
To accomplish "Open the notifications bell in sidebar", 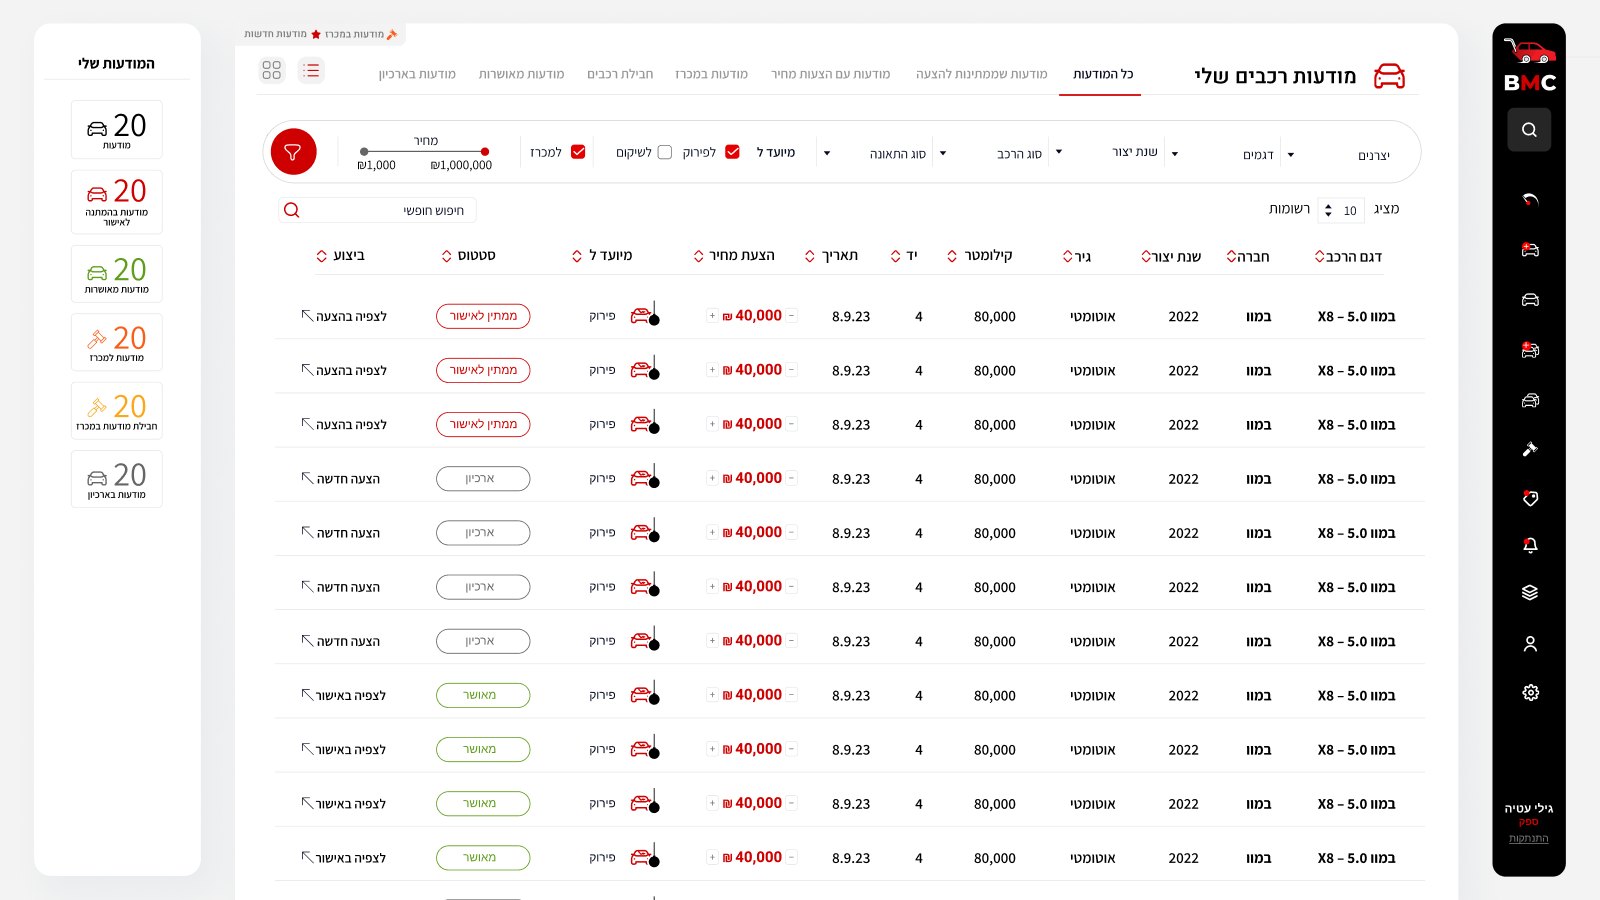I will (x=1530, y=545).
